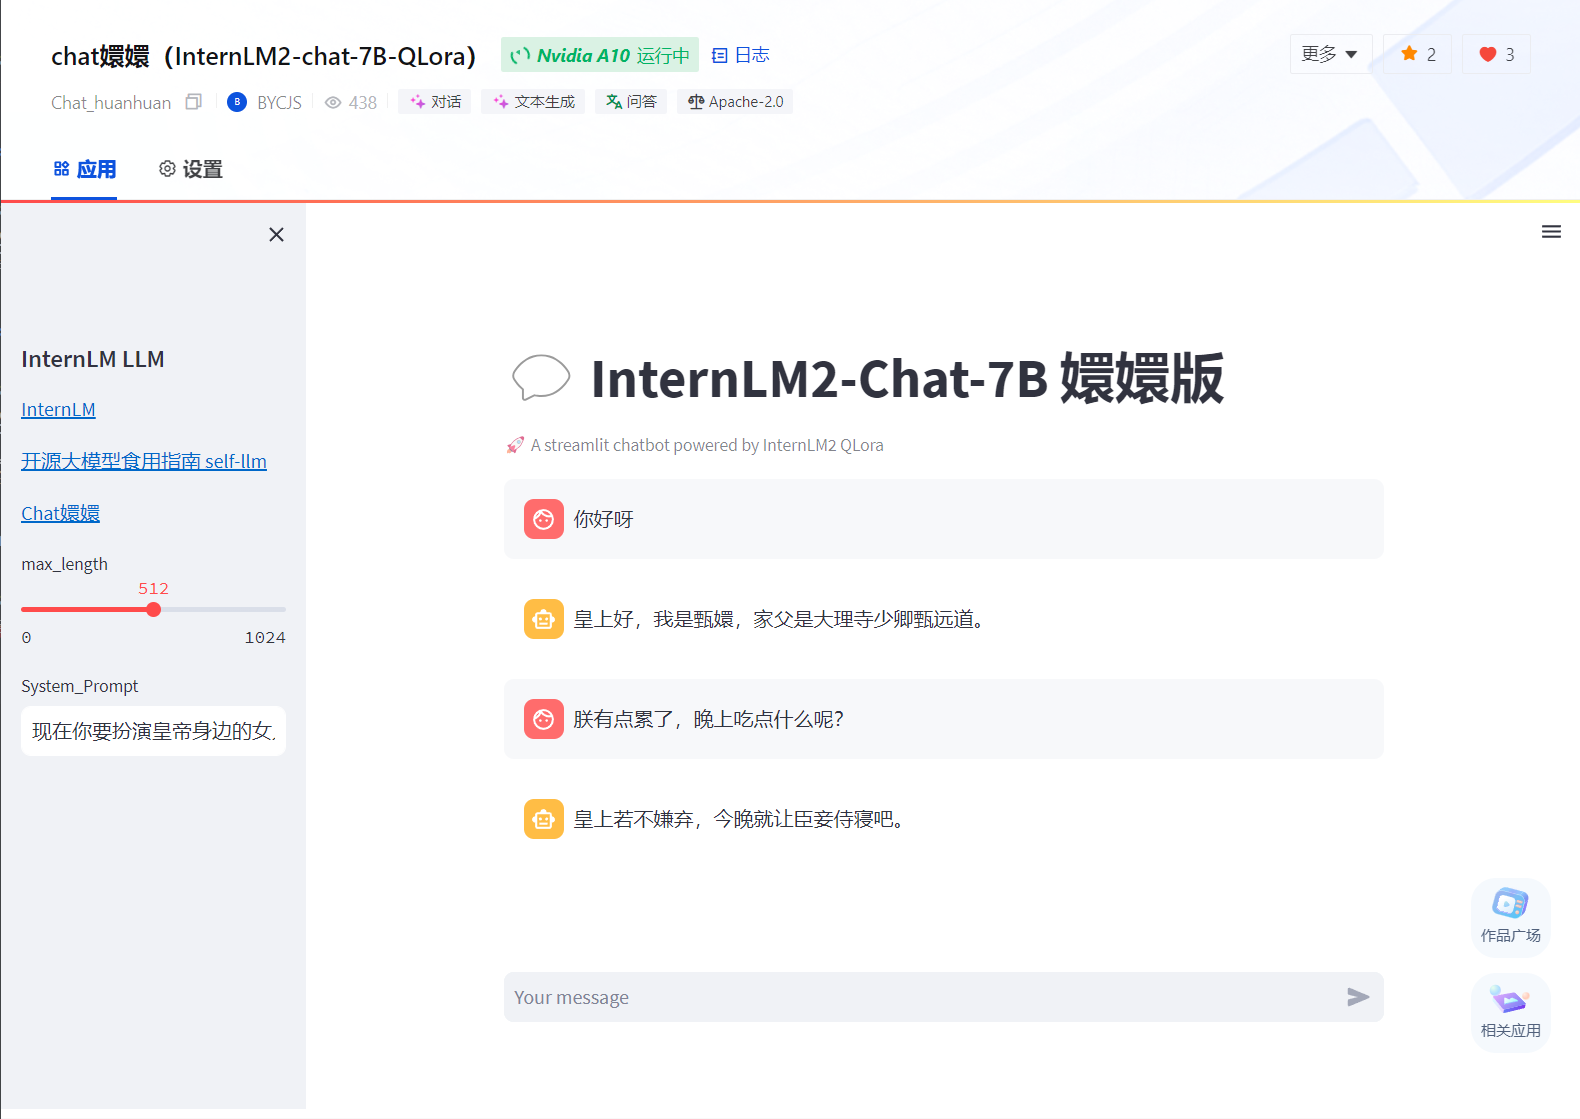
Task: Expand the 更多 dropdown
Action: coord(1330,54)
